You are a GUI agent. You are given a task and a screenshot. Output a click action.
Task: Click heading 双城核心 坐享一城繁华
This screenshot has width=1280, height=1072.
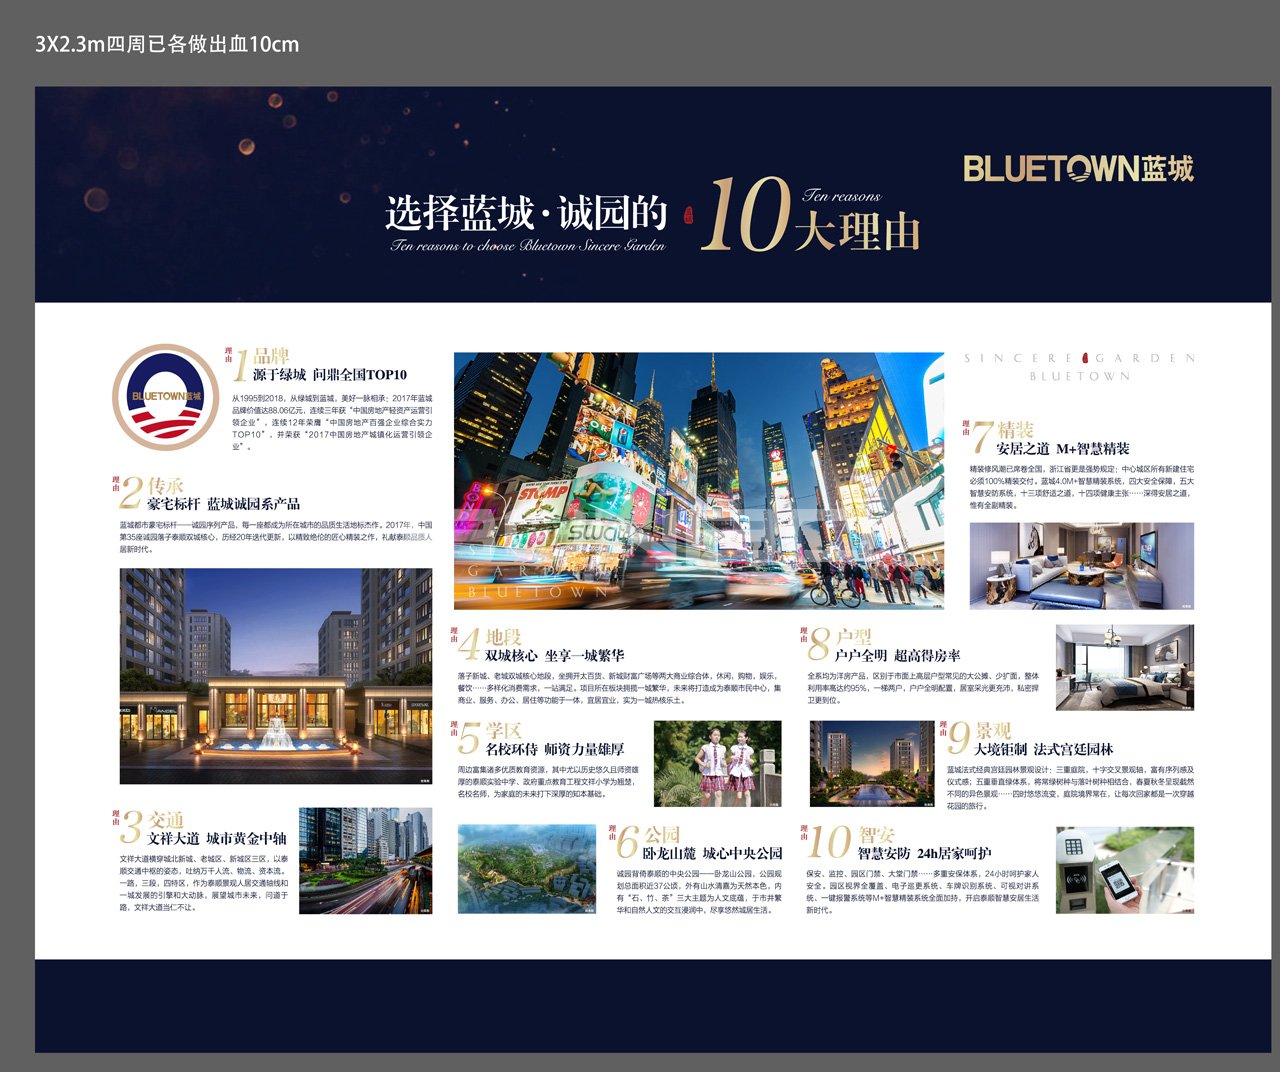554,656
